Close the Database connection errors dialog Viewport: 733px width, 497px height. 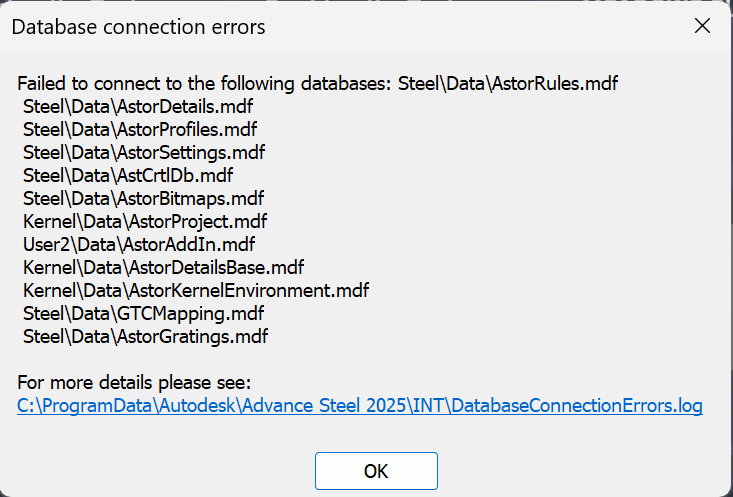point(702,27)
